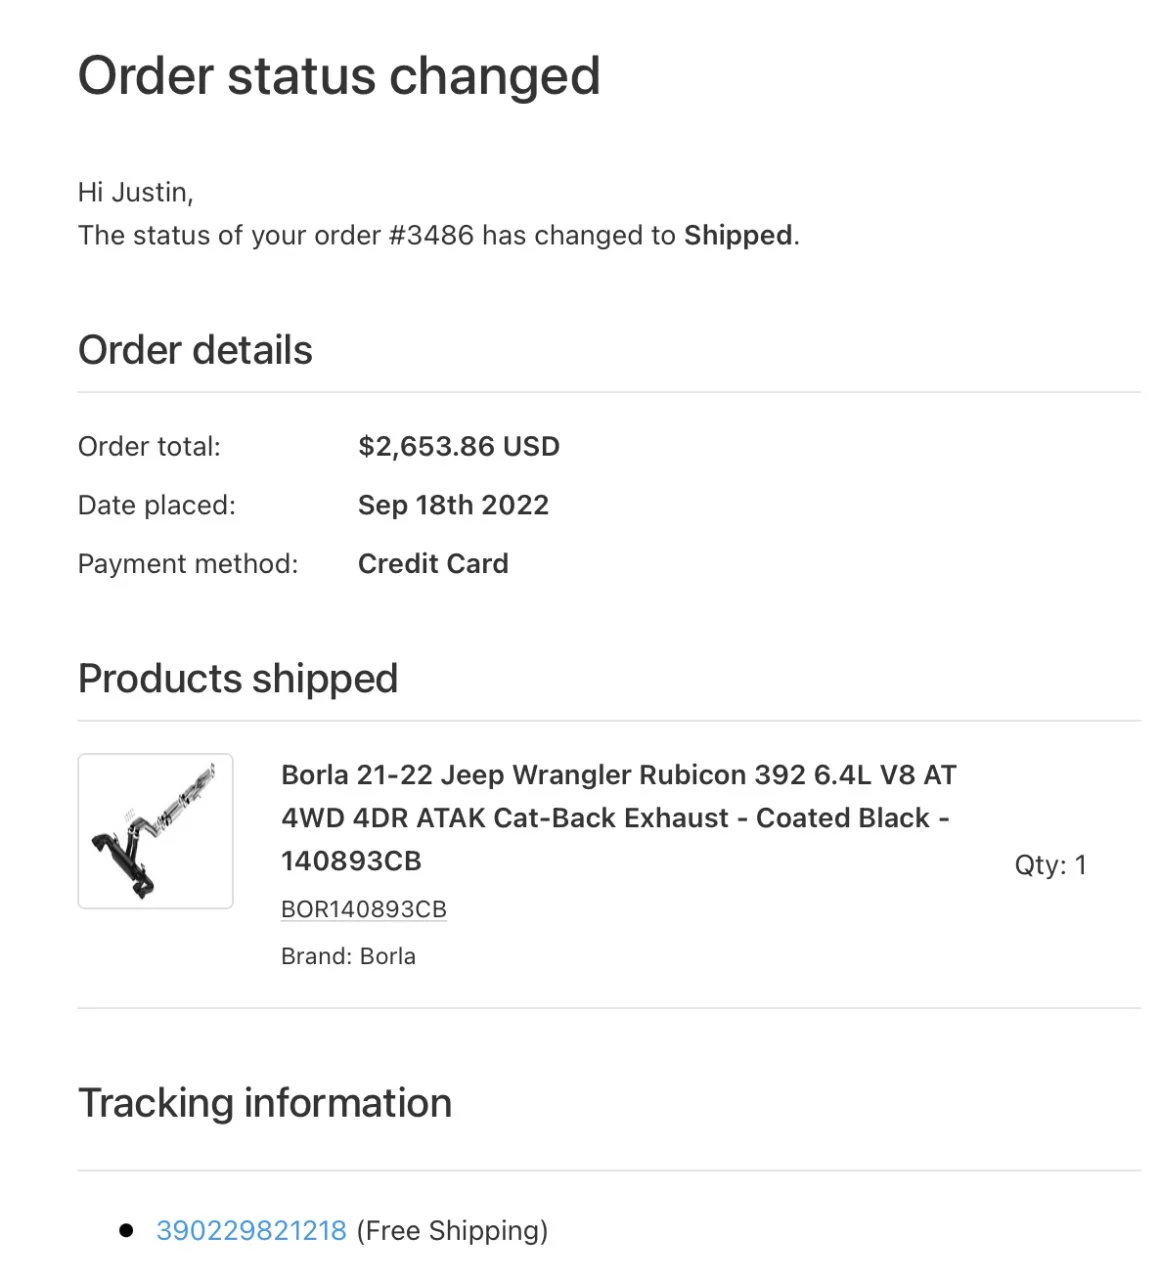Click the (Free Shipping) text
1160x1280 pixels.
click(452, 1230)
